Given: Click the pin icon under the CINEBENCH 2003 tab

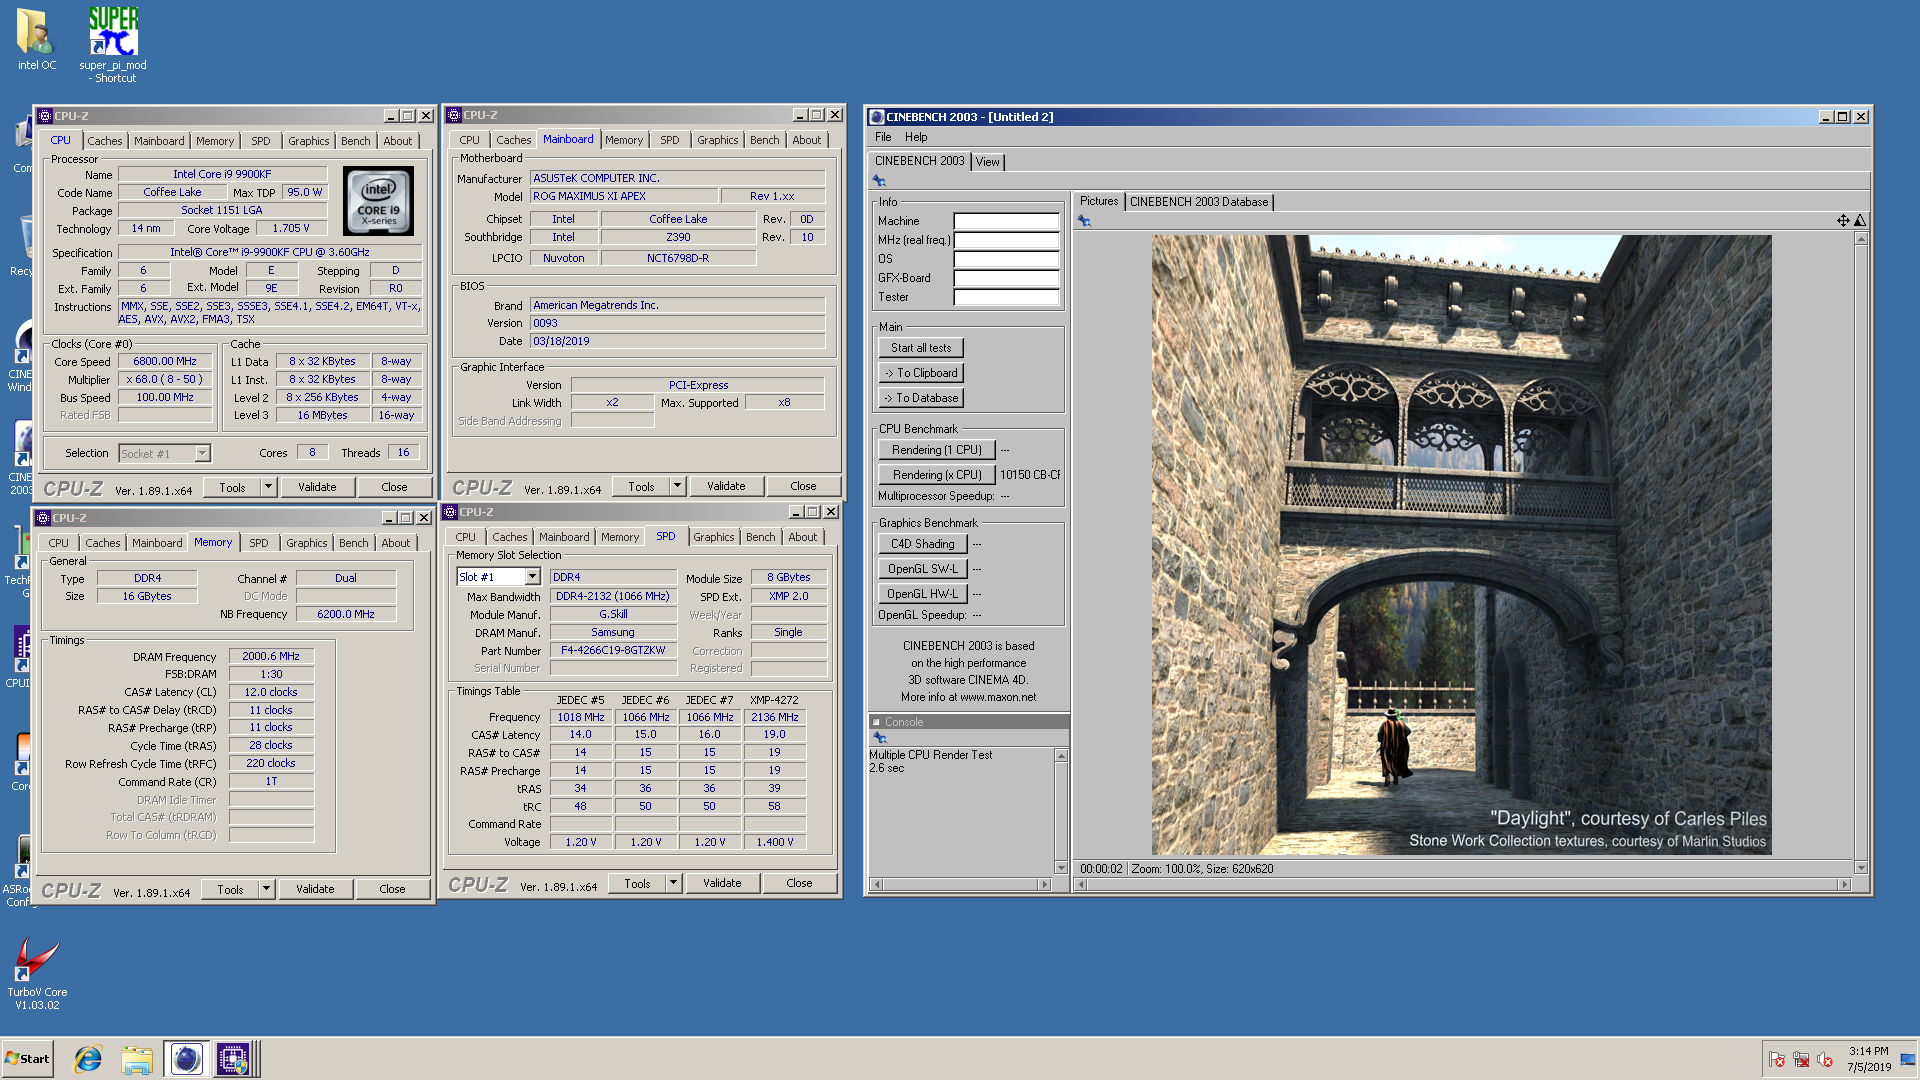Looking at the screenshot, I should 879,181.
